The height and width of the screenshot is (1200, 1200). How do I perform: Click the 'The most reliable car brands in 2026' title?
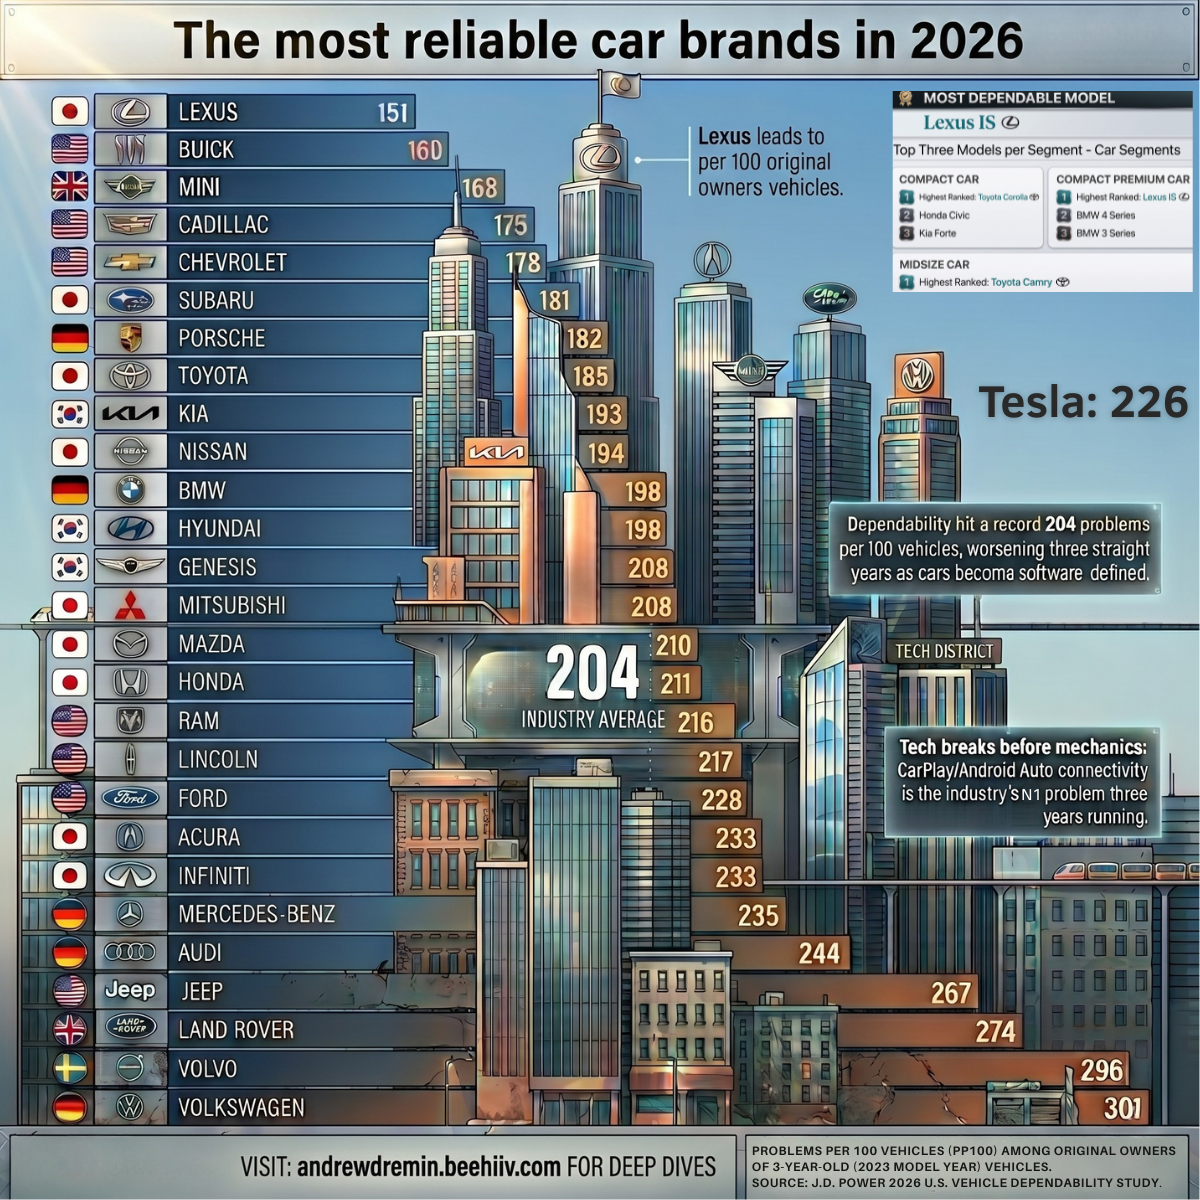click(x=599, y=40)
